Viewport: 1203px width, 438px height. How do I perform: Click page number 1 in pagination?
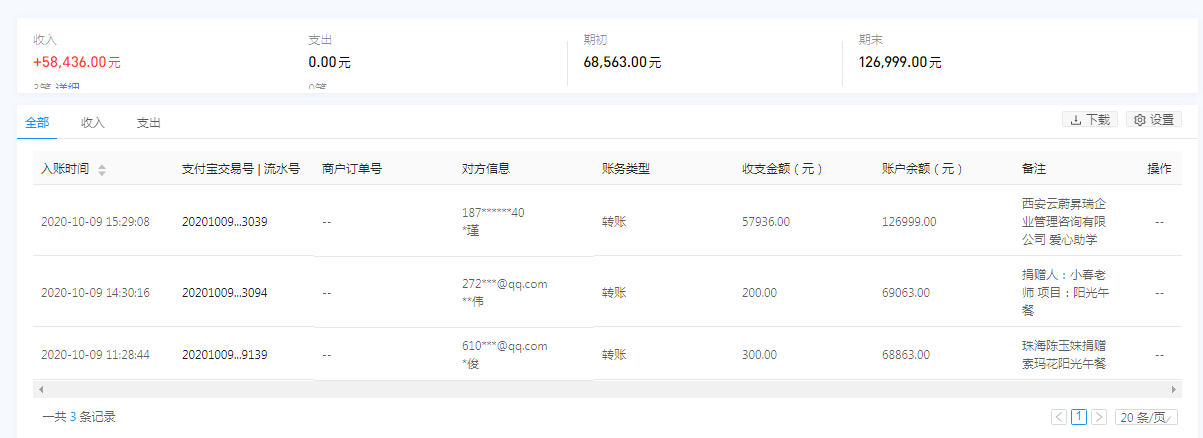click(1079, 417)
